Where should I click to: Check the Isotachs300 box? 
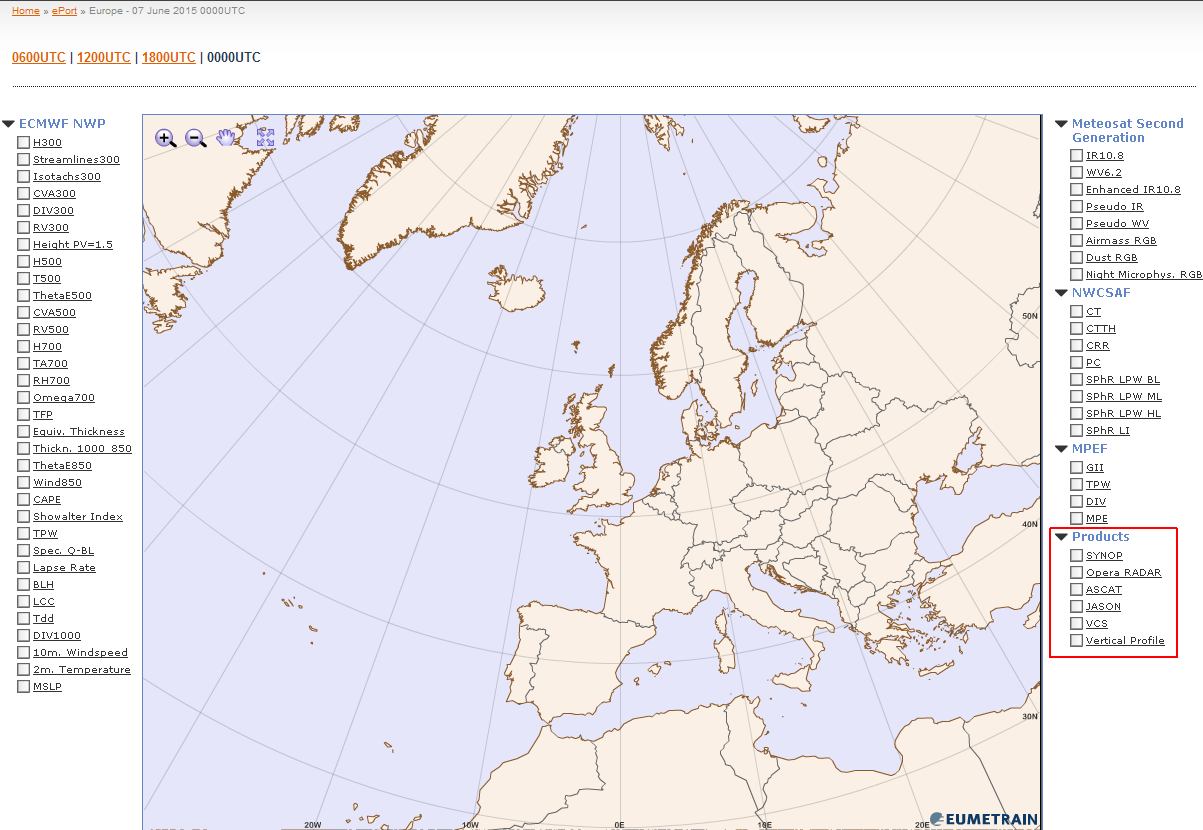click(23, 176)
